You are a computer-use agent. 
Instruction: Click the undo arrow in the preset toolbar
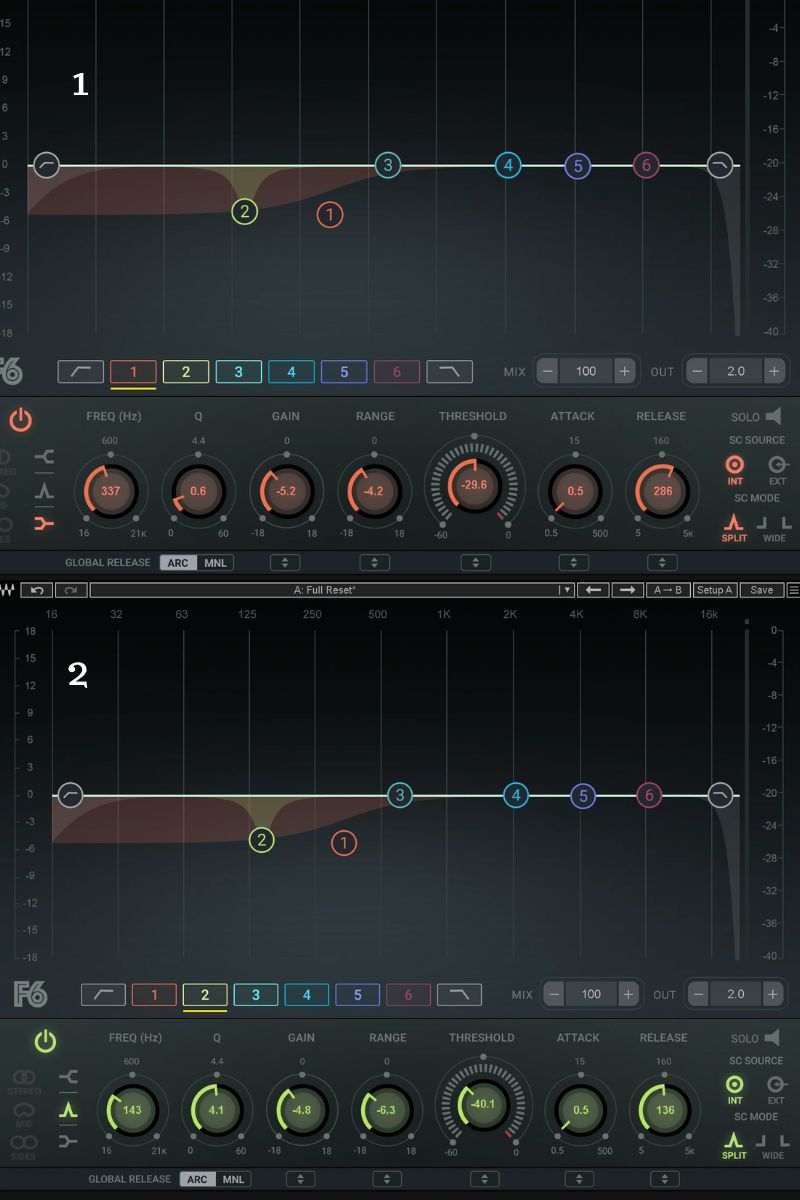36,590
